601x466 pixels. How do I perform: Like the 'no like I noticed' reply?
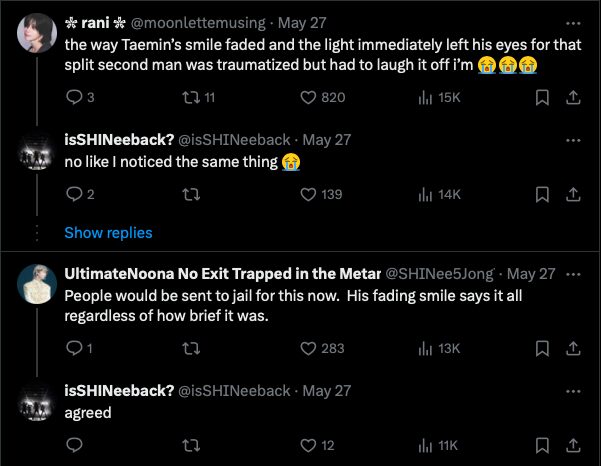click(x=310, y=194)
